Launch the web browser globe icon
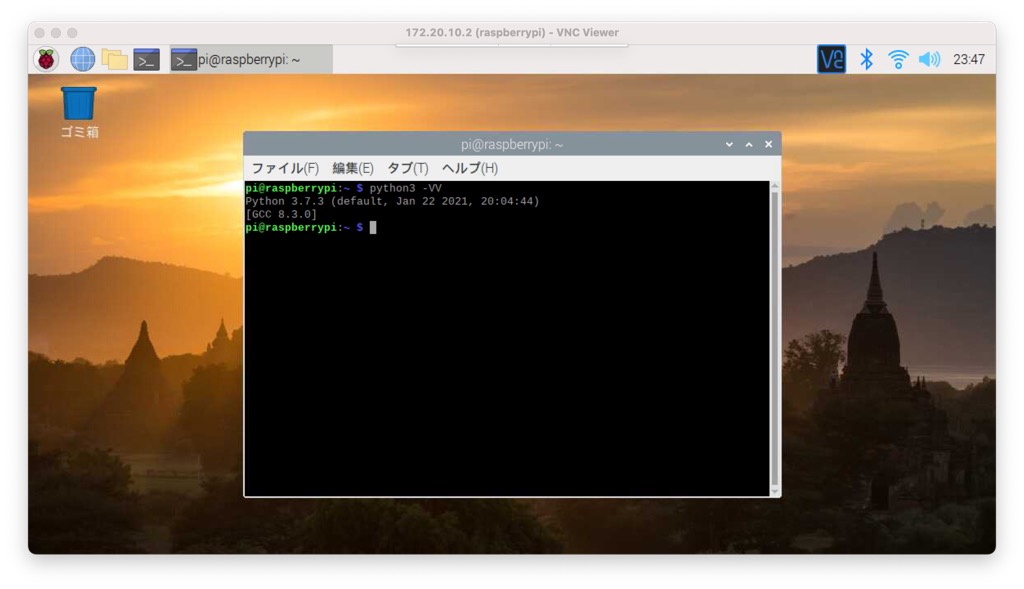1024x589 pixels. click(82, 59)
